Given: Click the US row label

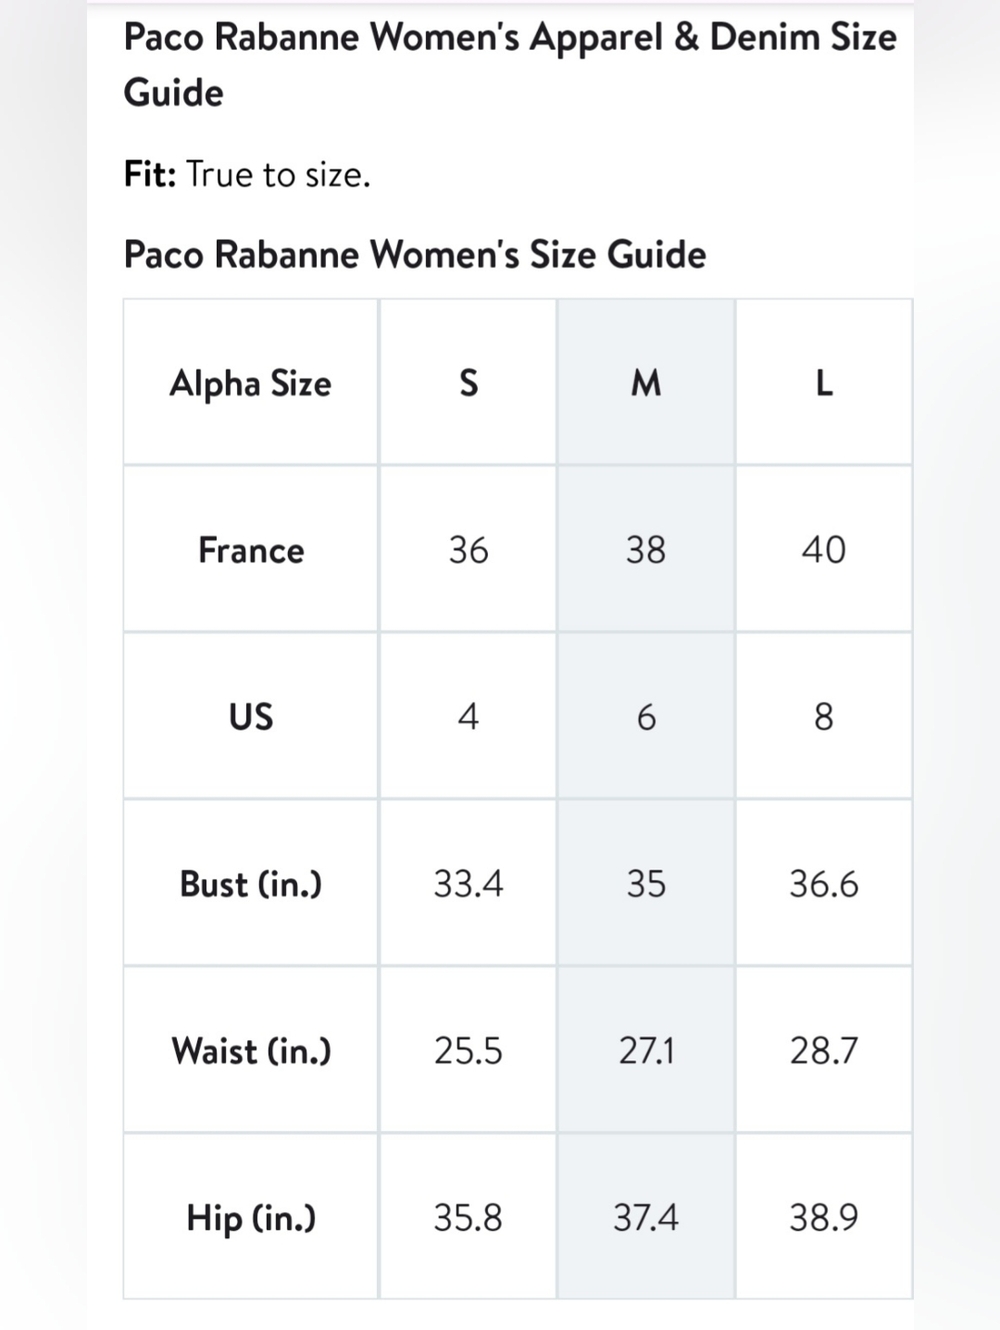Looking at the screenshot, I should tap(251, 716).
